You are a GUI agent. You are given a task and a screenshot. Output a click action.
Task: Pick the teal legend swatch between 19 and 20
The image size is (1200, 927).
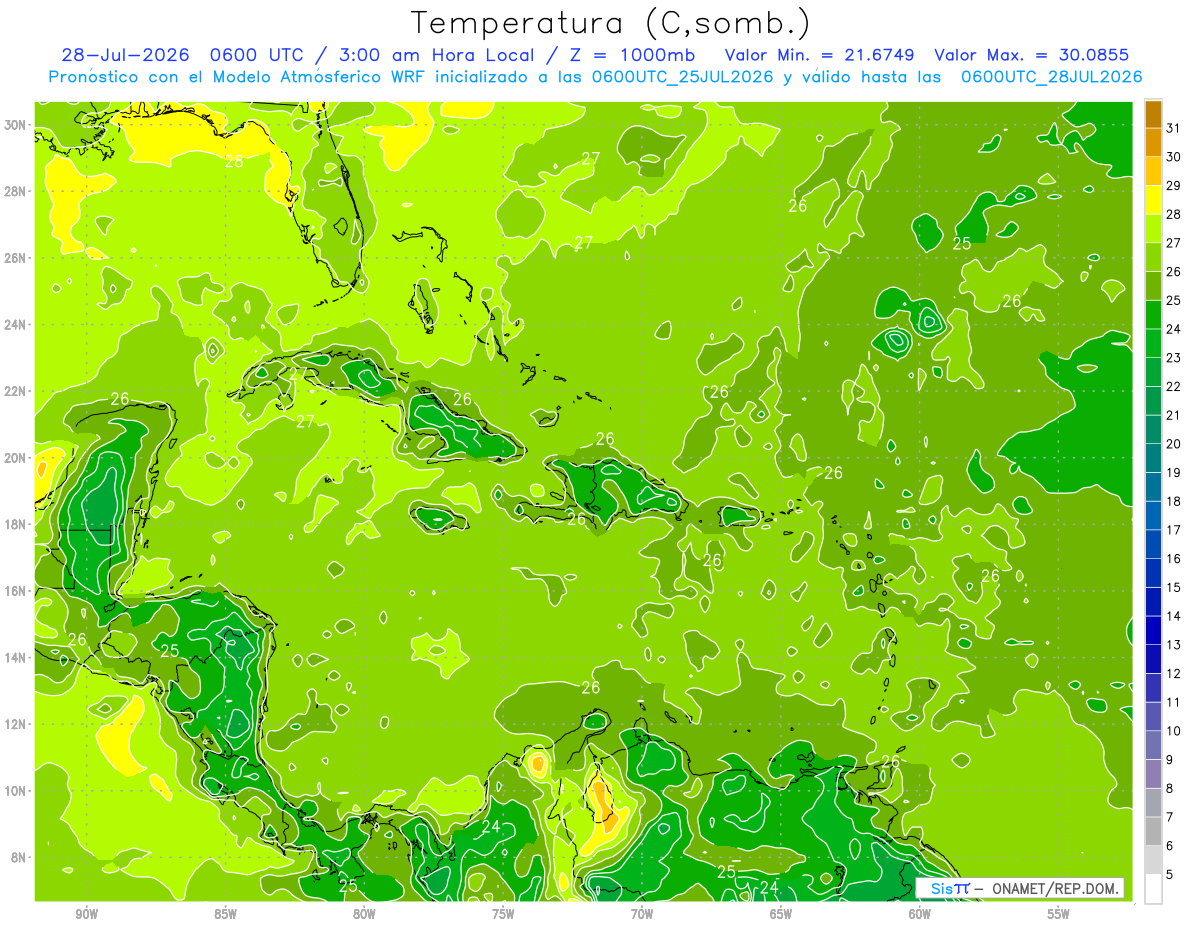(1153, 459)
